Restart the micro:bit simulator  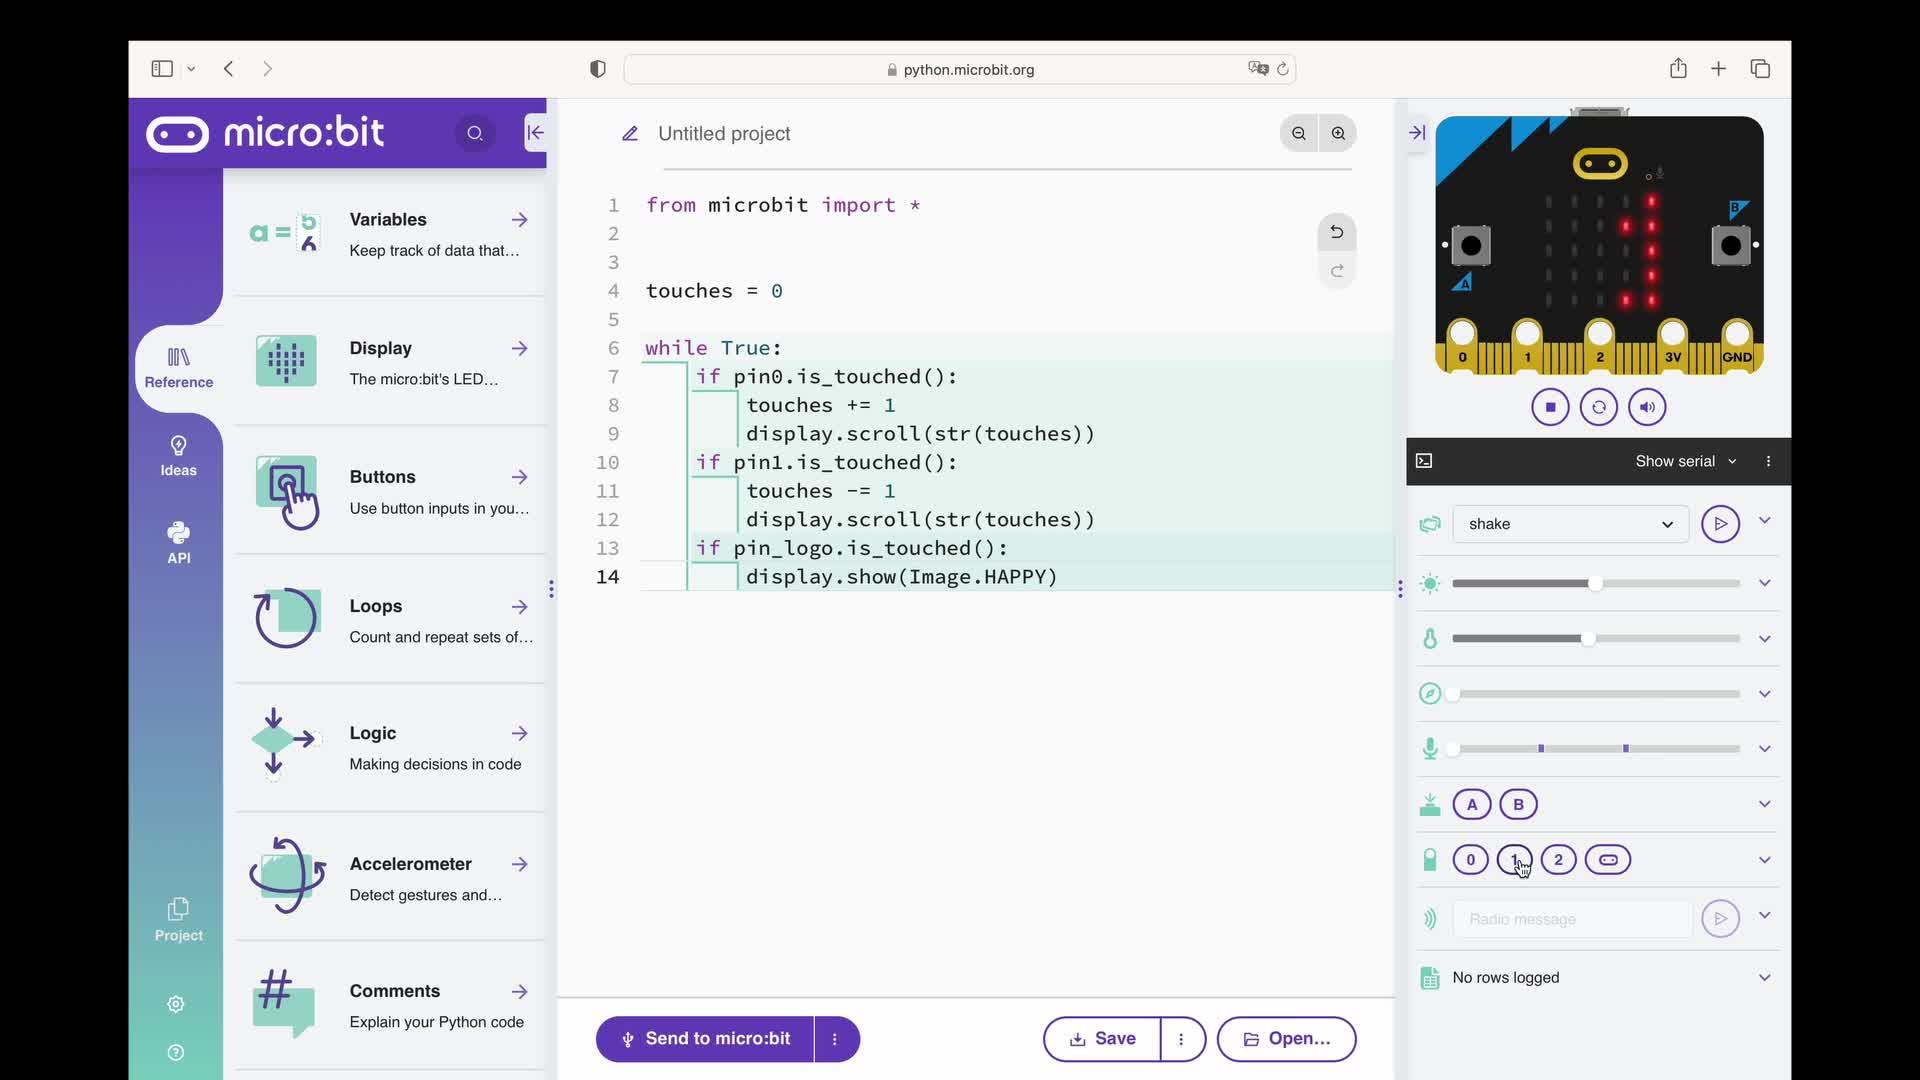[1599, 407]
